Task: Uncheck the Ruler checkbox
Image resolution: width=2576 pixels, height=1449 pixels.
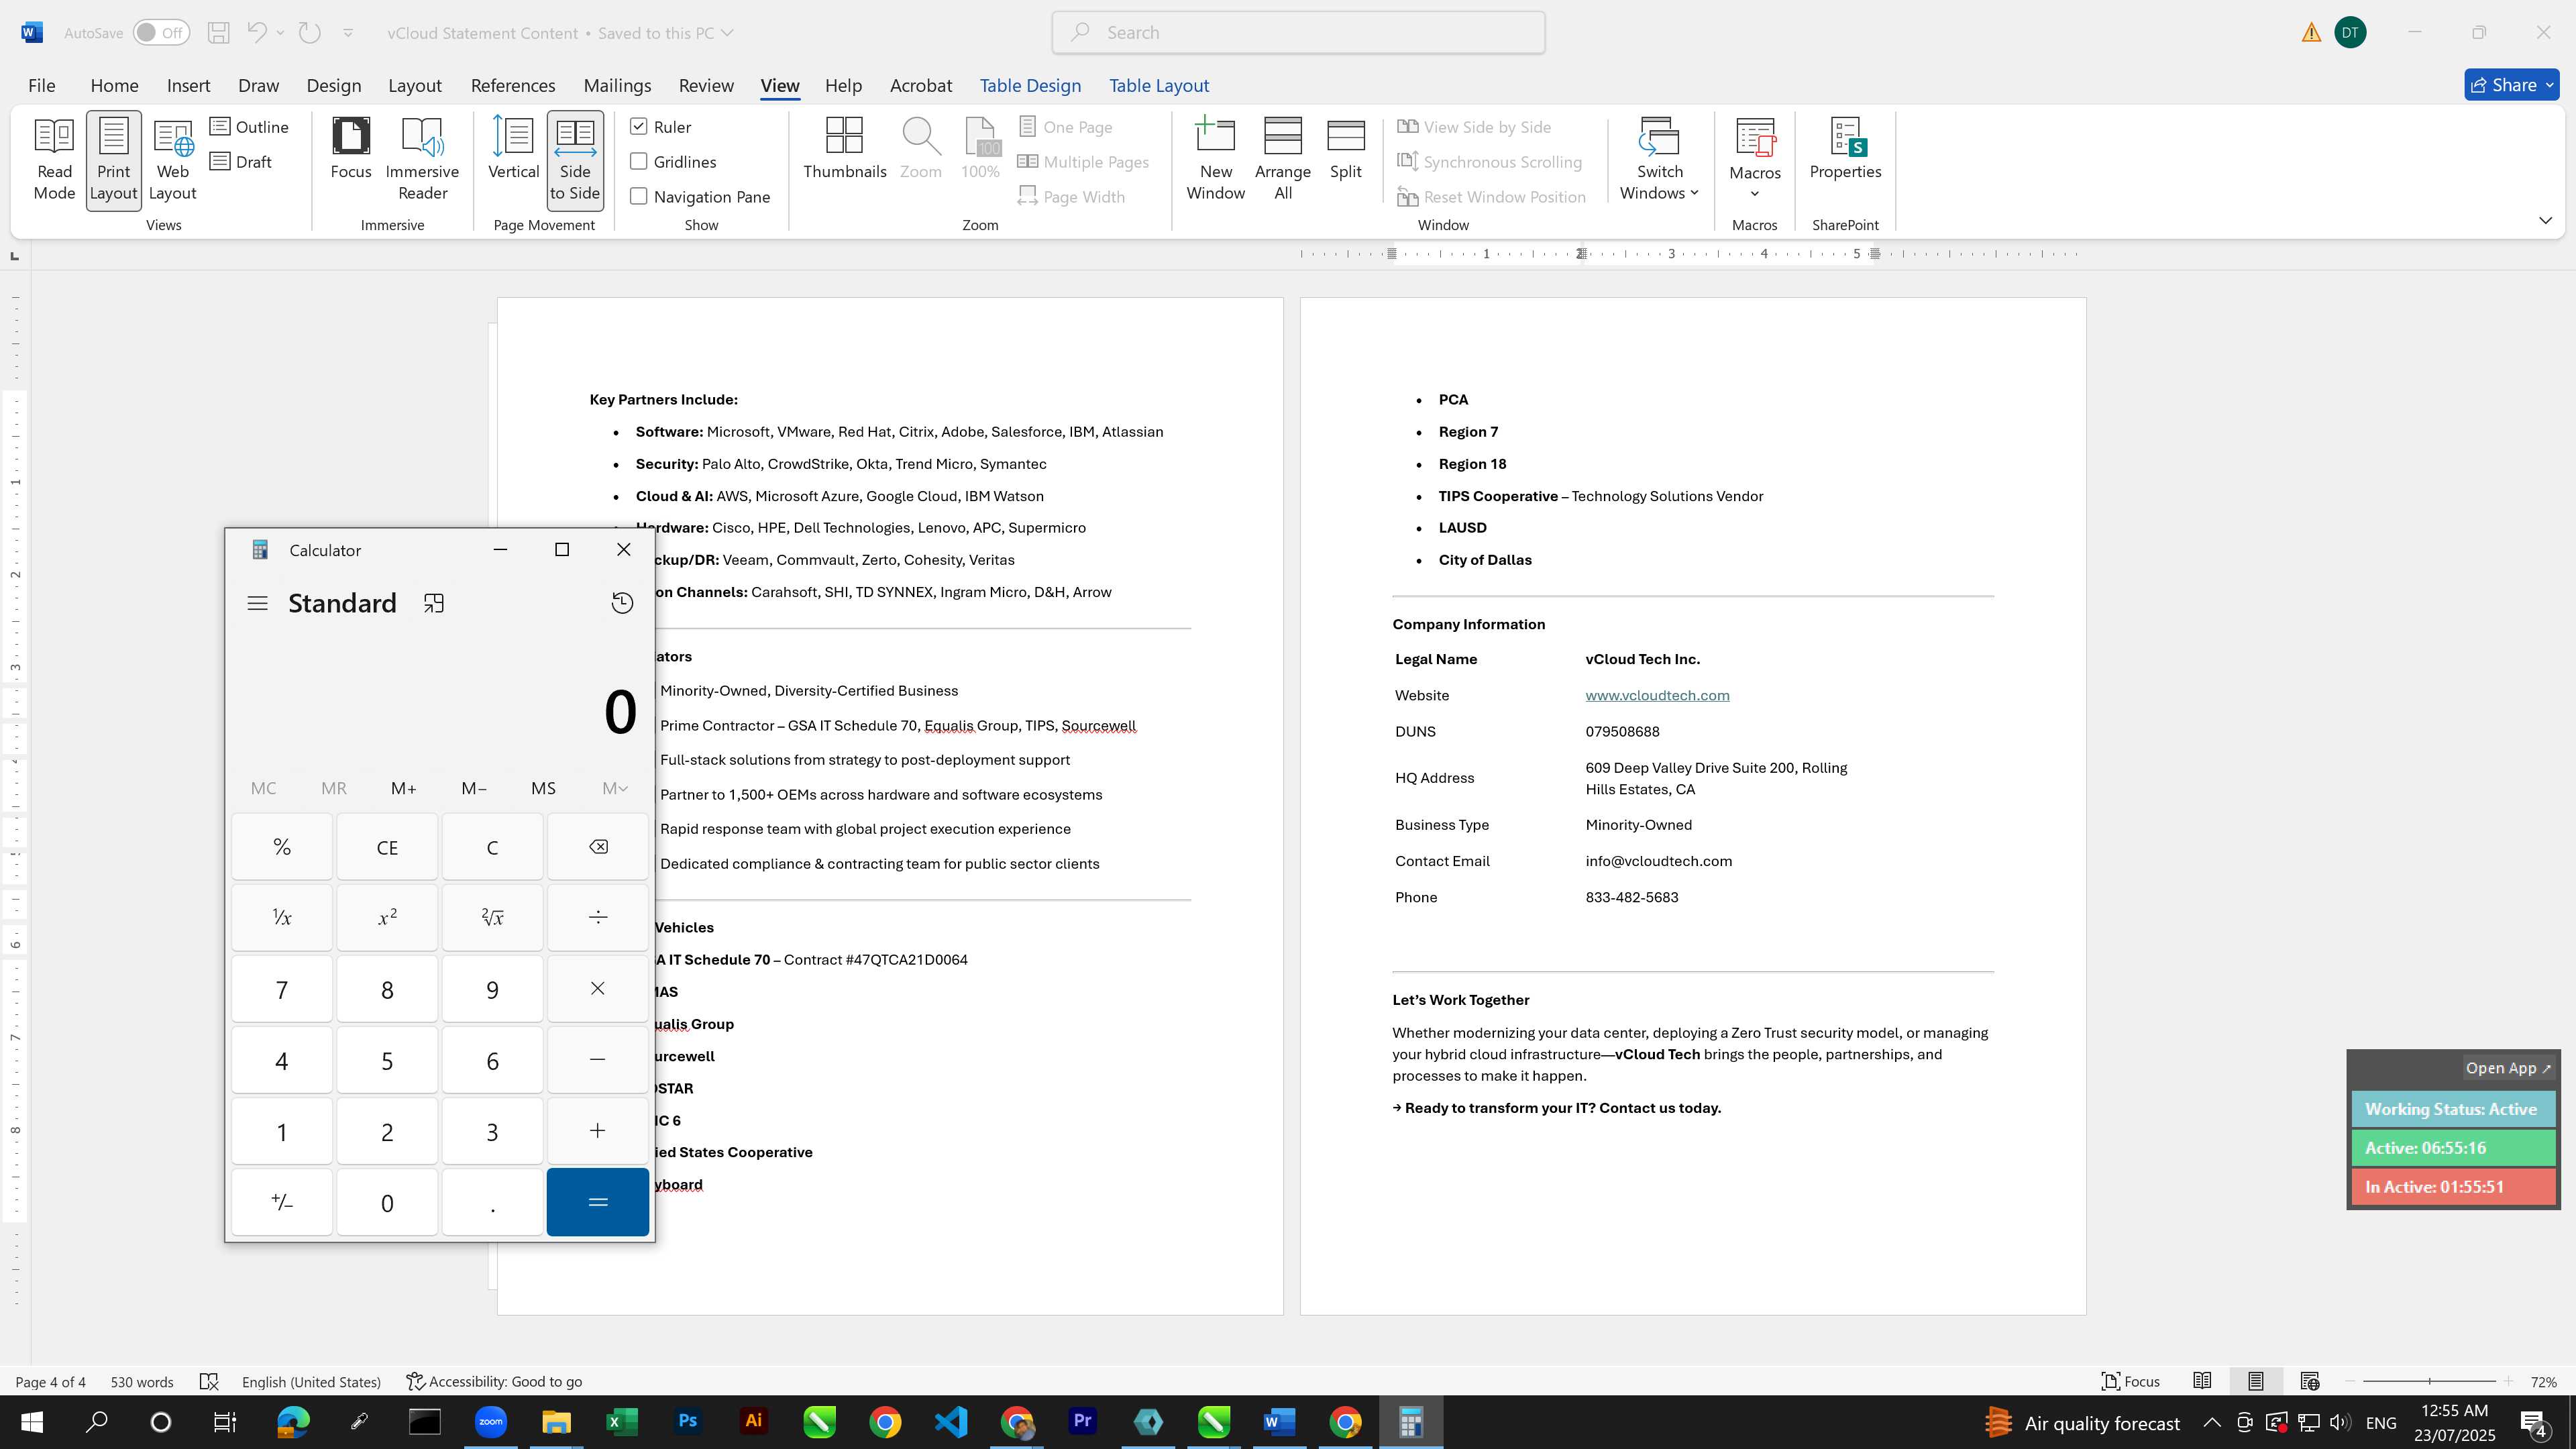Action: coord(639,127)
